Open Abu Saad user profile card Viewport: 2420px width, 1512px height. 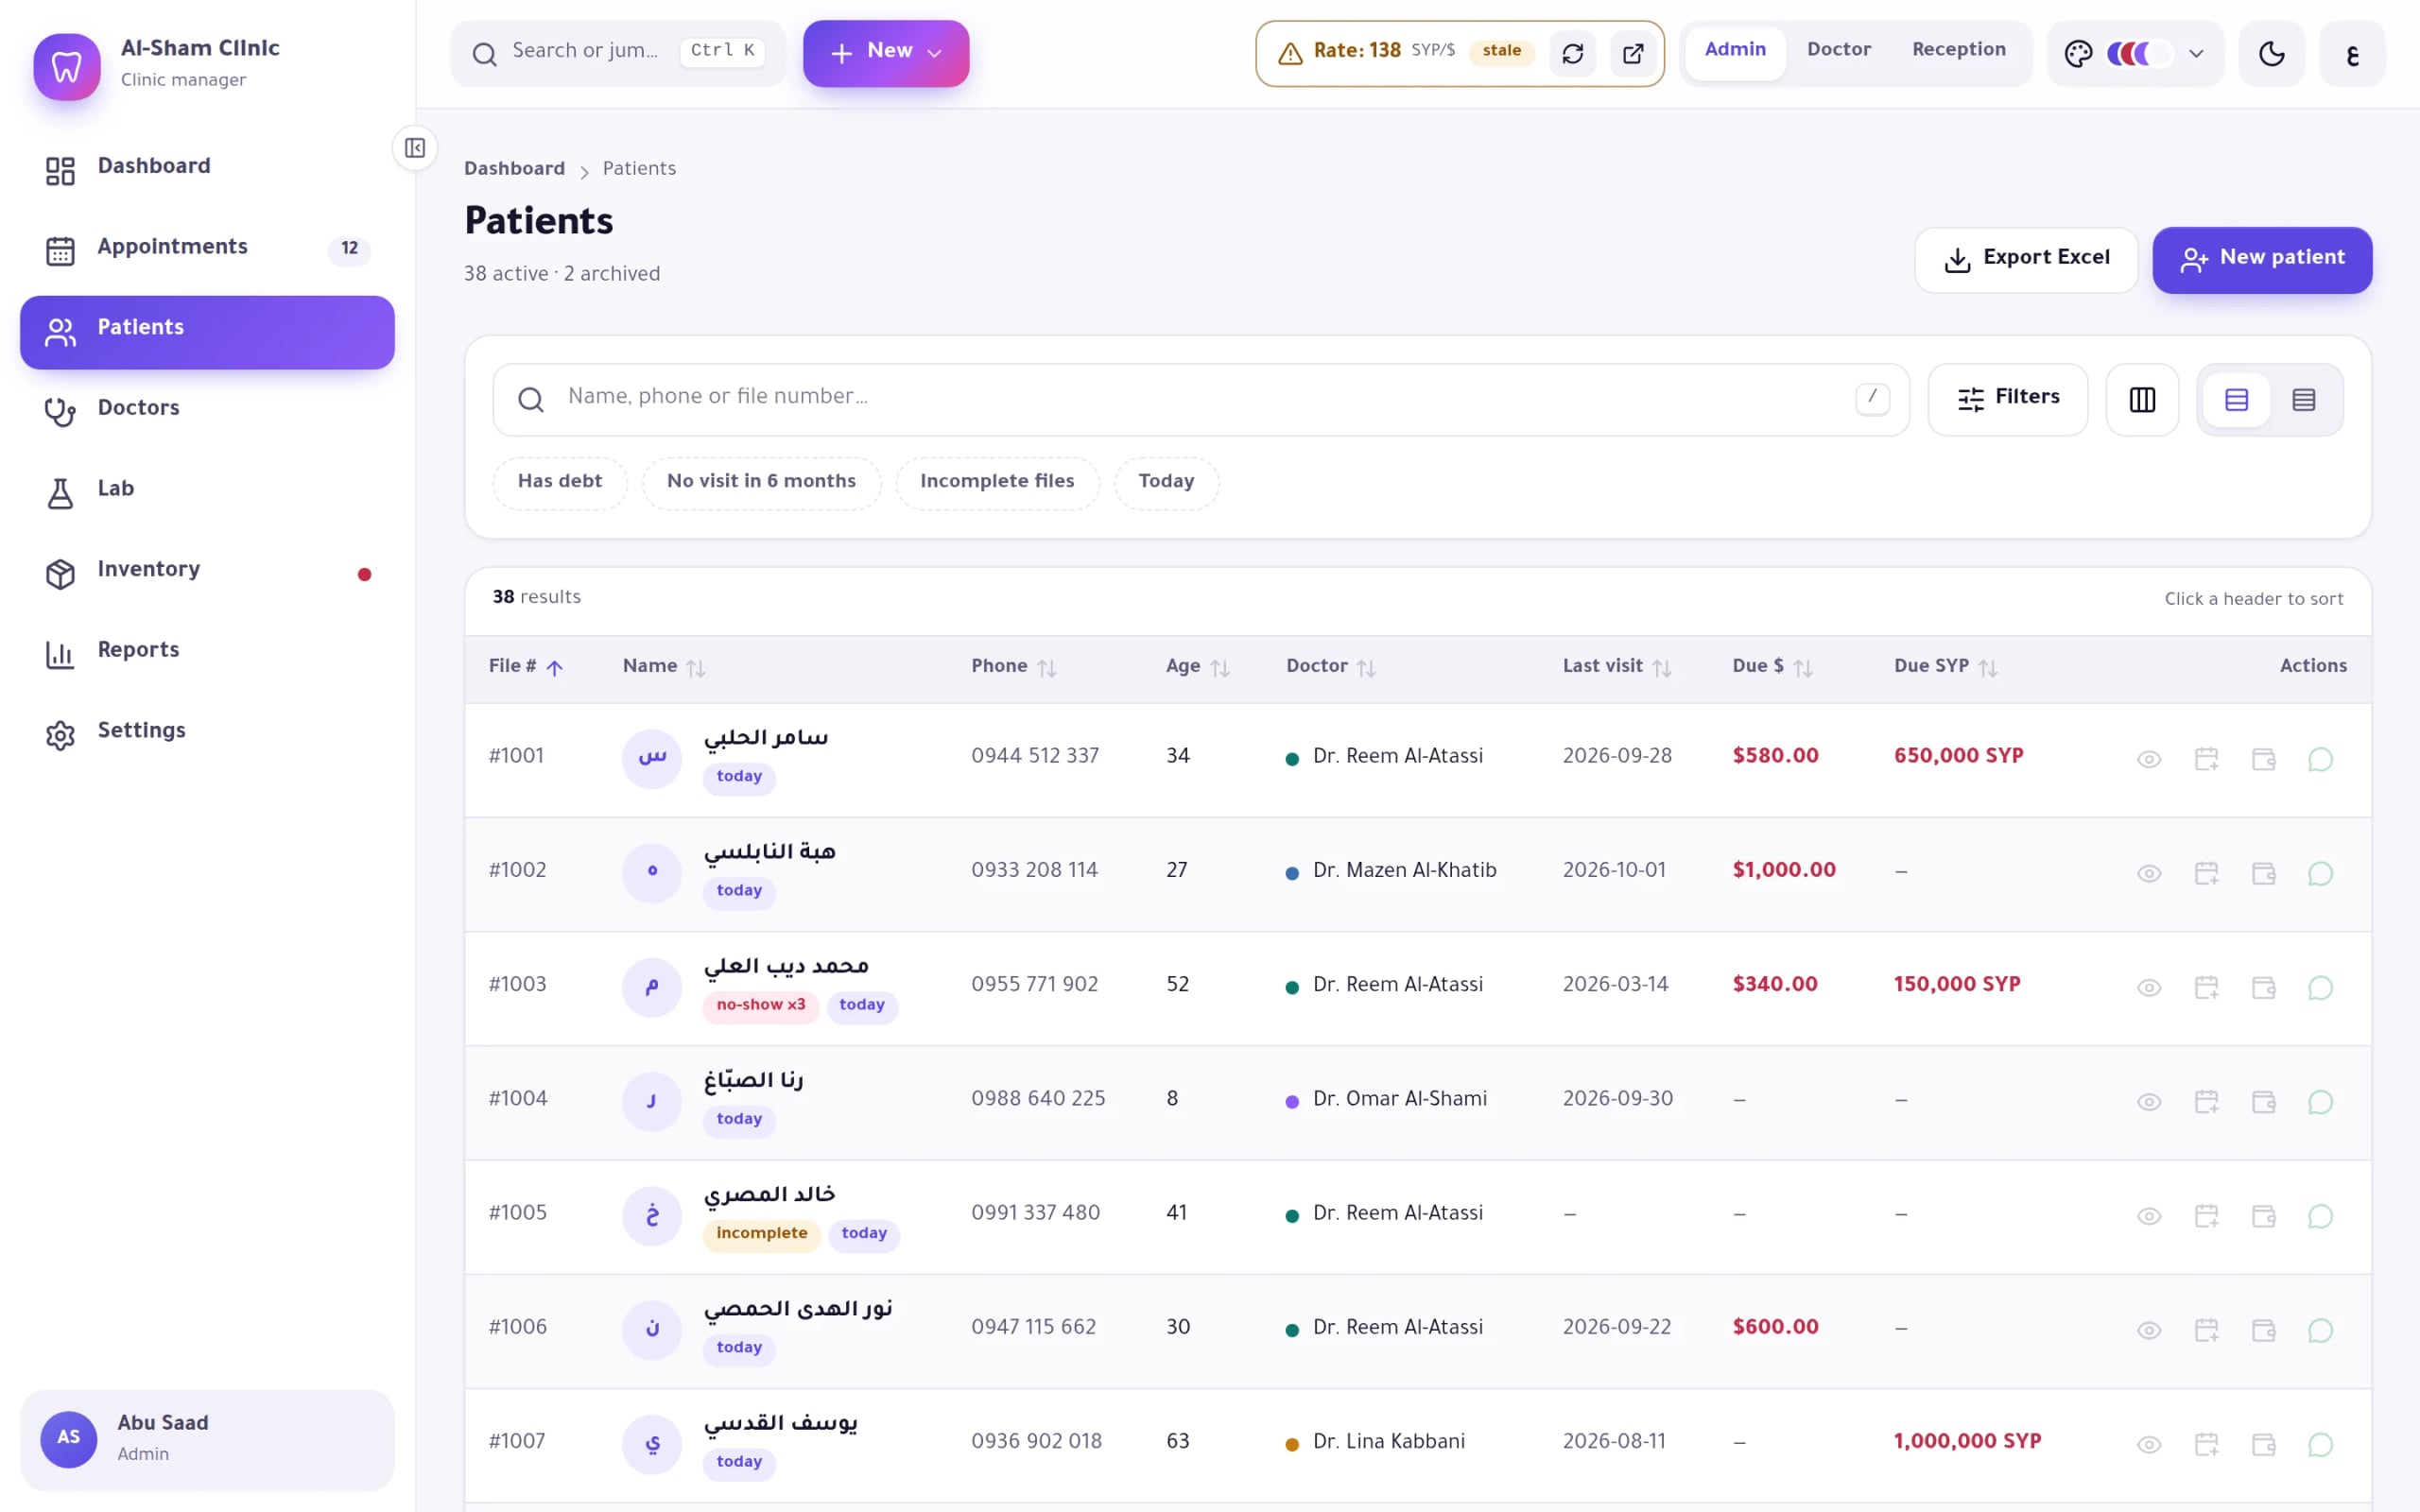pyautogui.click(x=207, y=1440)
